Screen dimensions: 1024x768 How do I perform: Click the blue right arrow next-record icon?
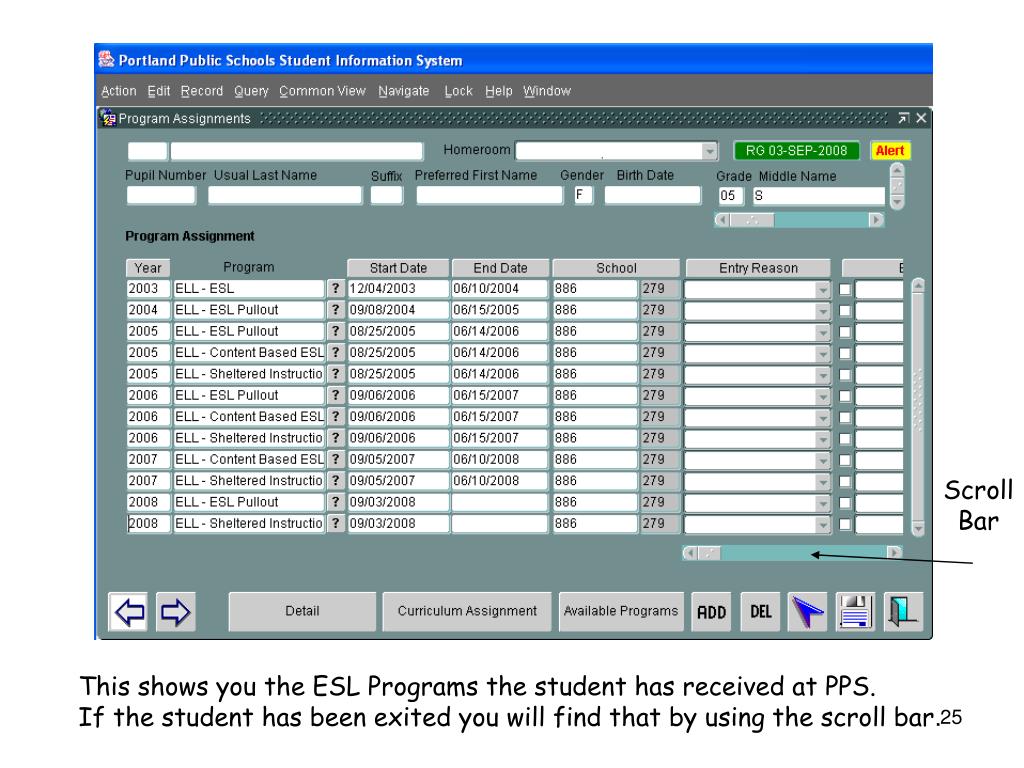[175, 612]
